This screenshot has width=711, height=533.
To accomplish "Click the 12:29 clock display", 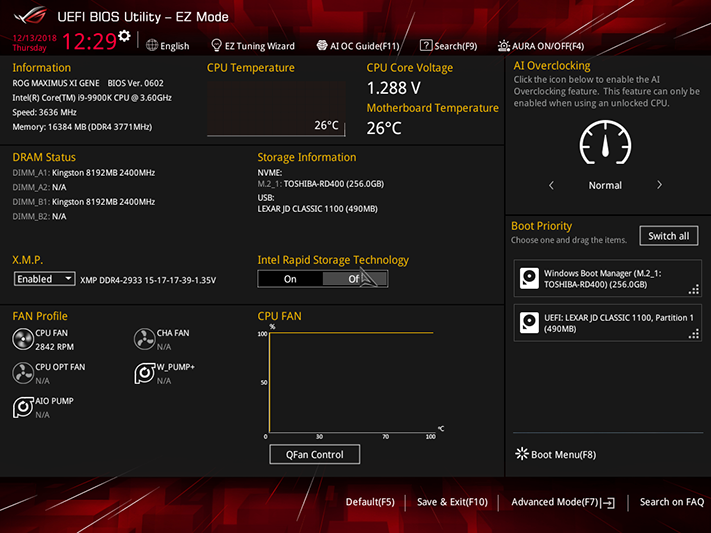I will click(89, 42).
